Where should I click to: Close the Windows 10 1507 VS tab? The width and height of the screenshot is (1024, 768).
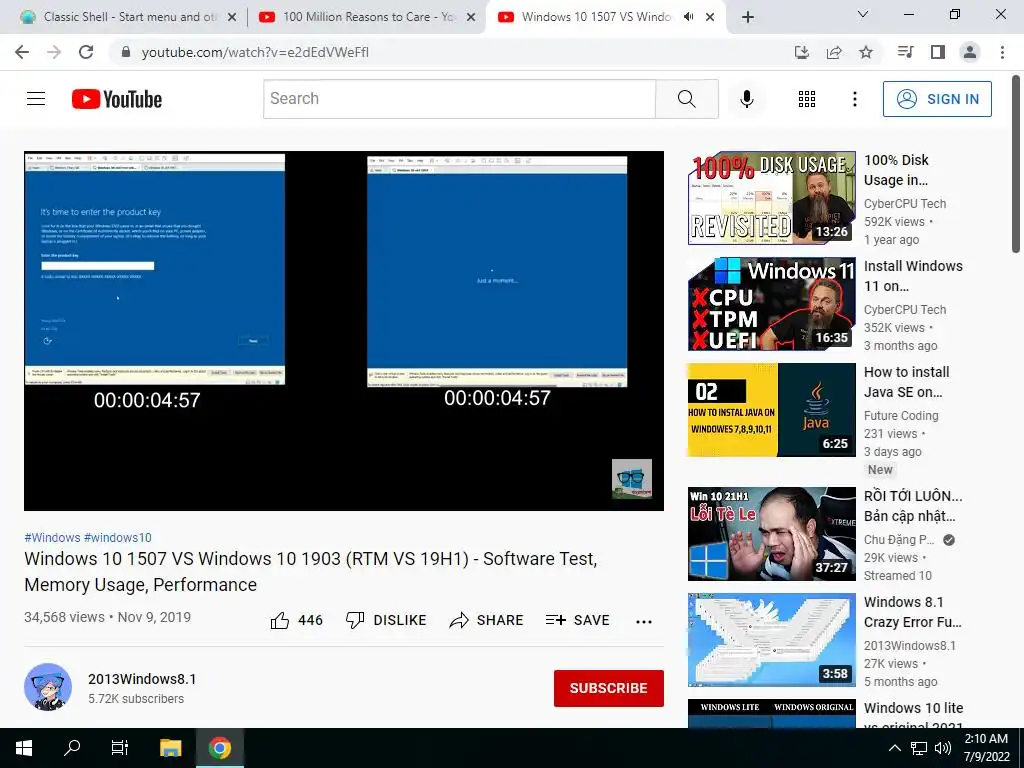click(711, 18)
